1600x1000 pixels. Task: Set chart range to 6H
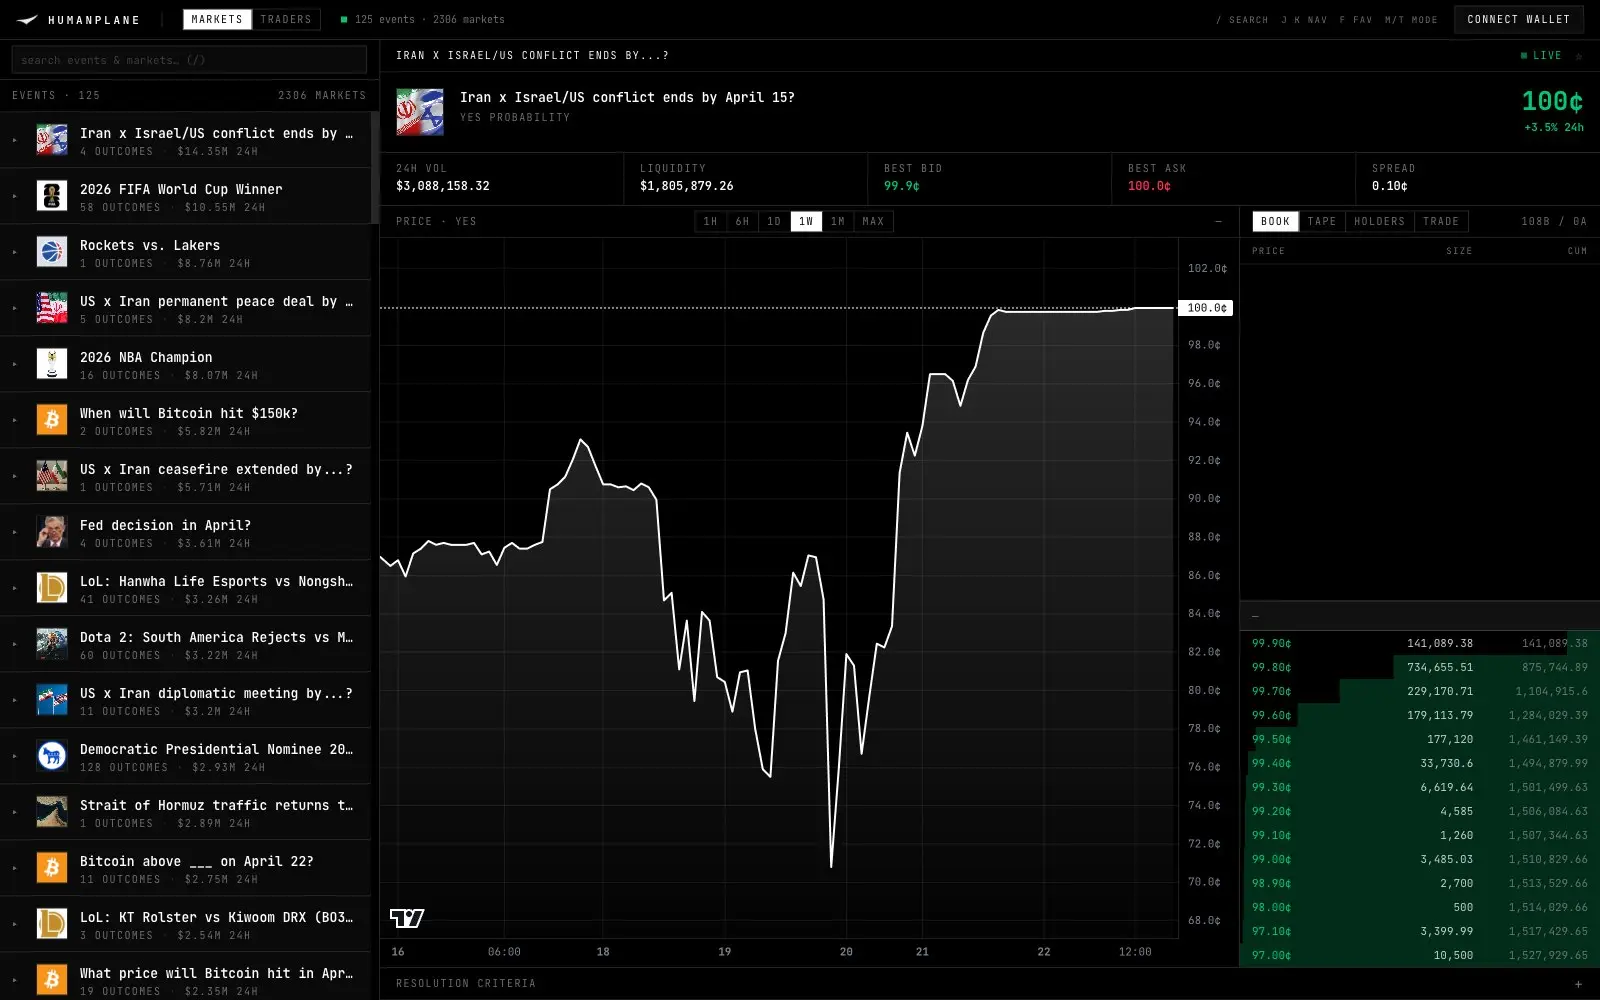tap(742, 222)
